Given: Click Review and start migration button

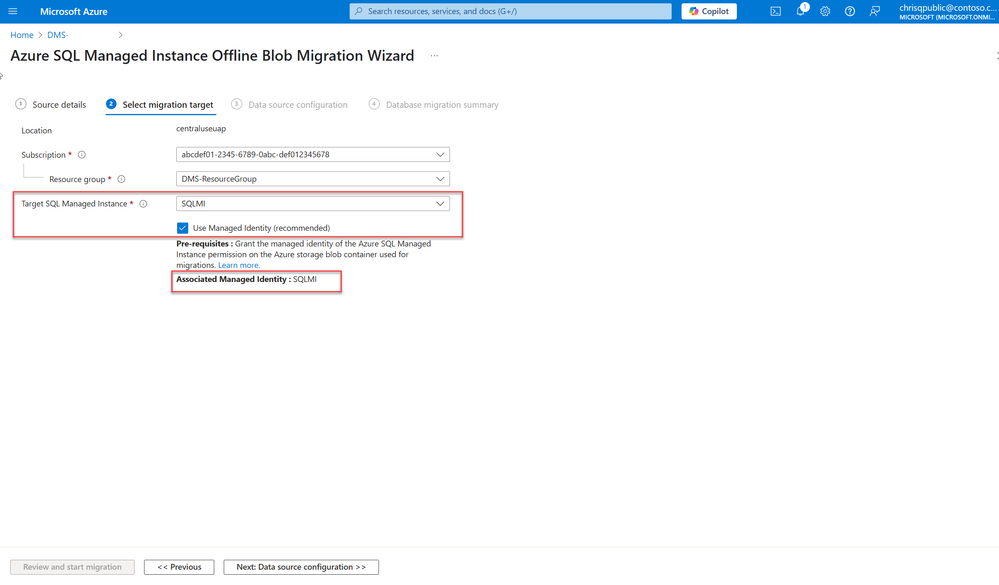Looking at the screenshot, I should coord(73,567).
